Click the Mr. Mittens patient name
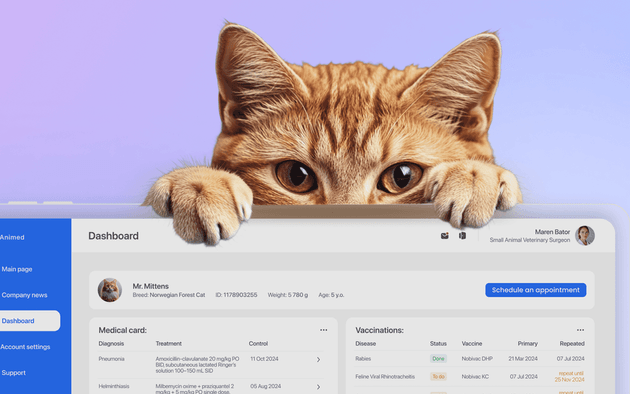This screenshot has height=394, width=630. point(150,286)
